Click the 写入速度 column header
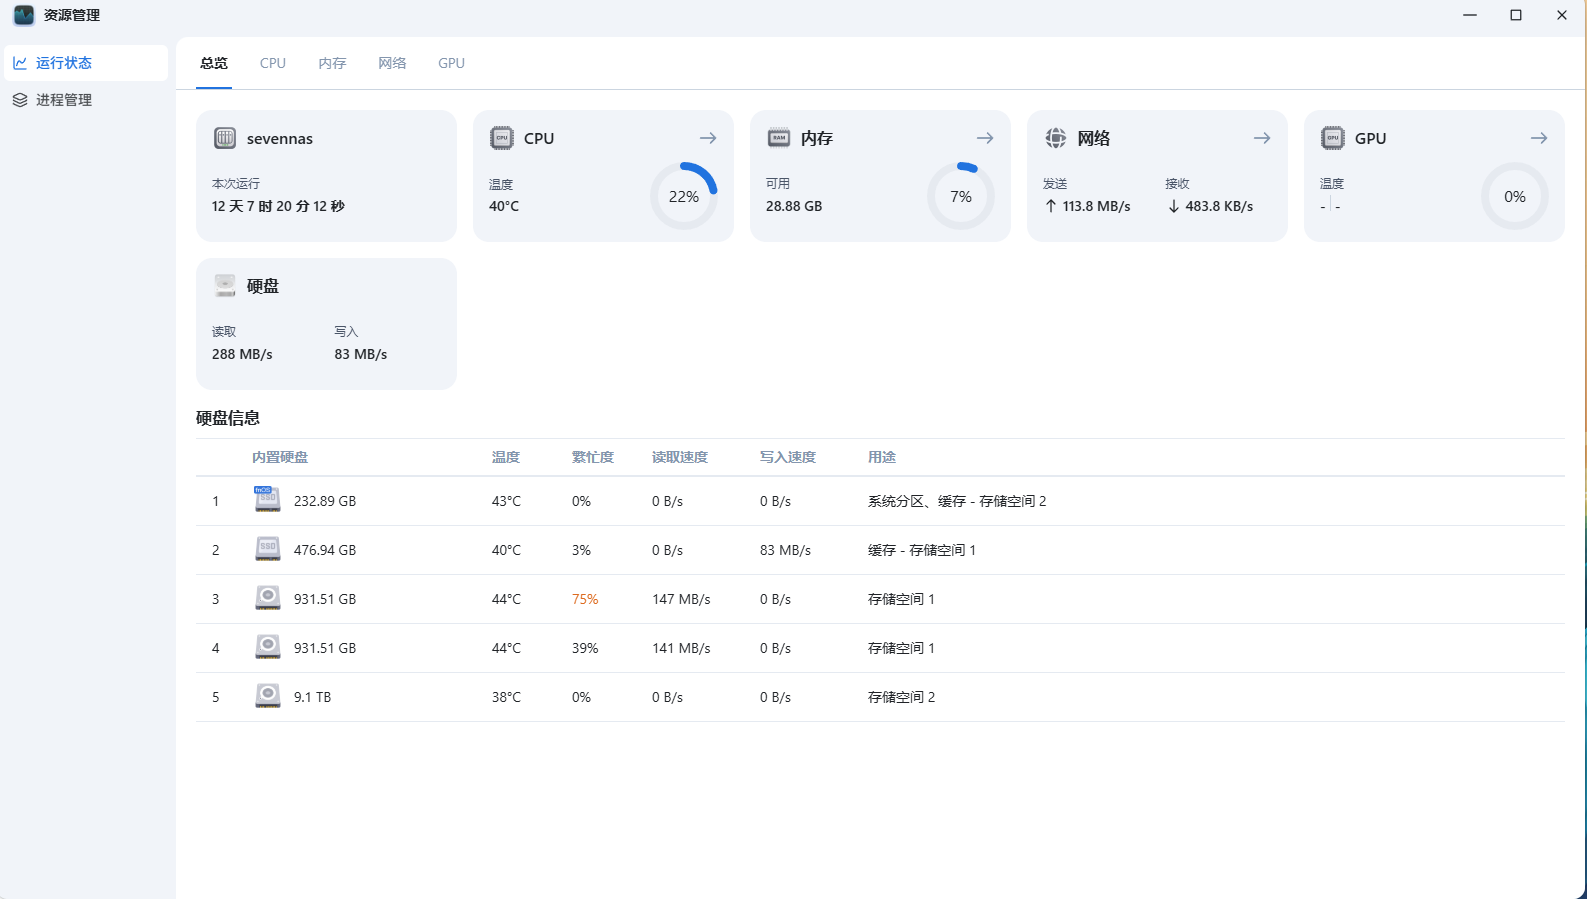 tap(788, 457)
